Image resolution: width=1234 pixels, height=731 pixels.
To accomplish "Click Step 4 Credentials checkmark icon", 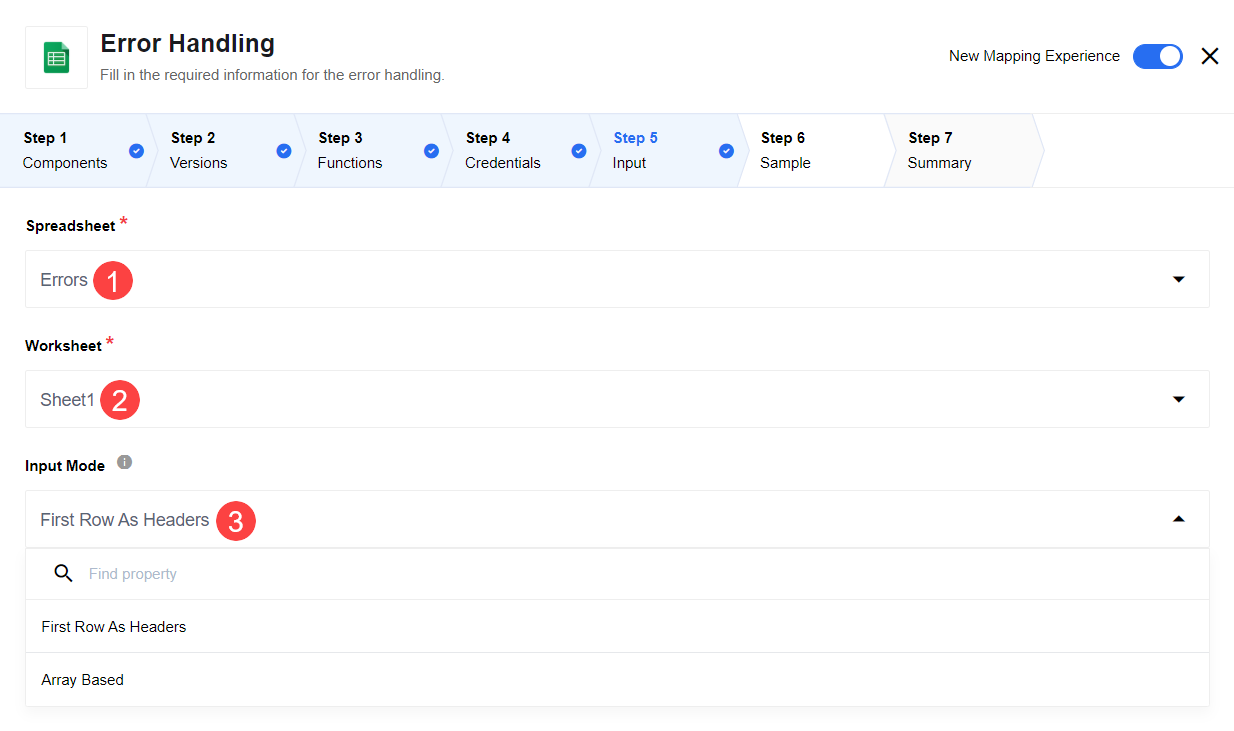I will tap(578, 151).
